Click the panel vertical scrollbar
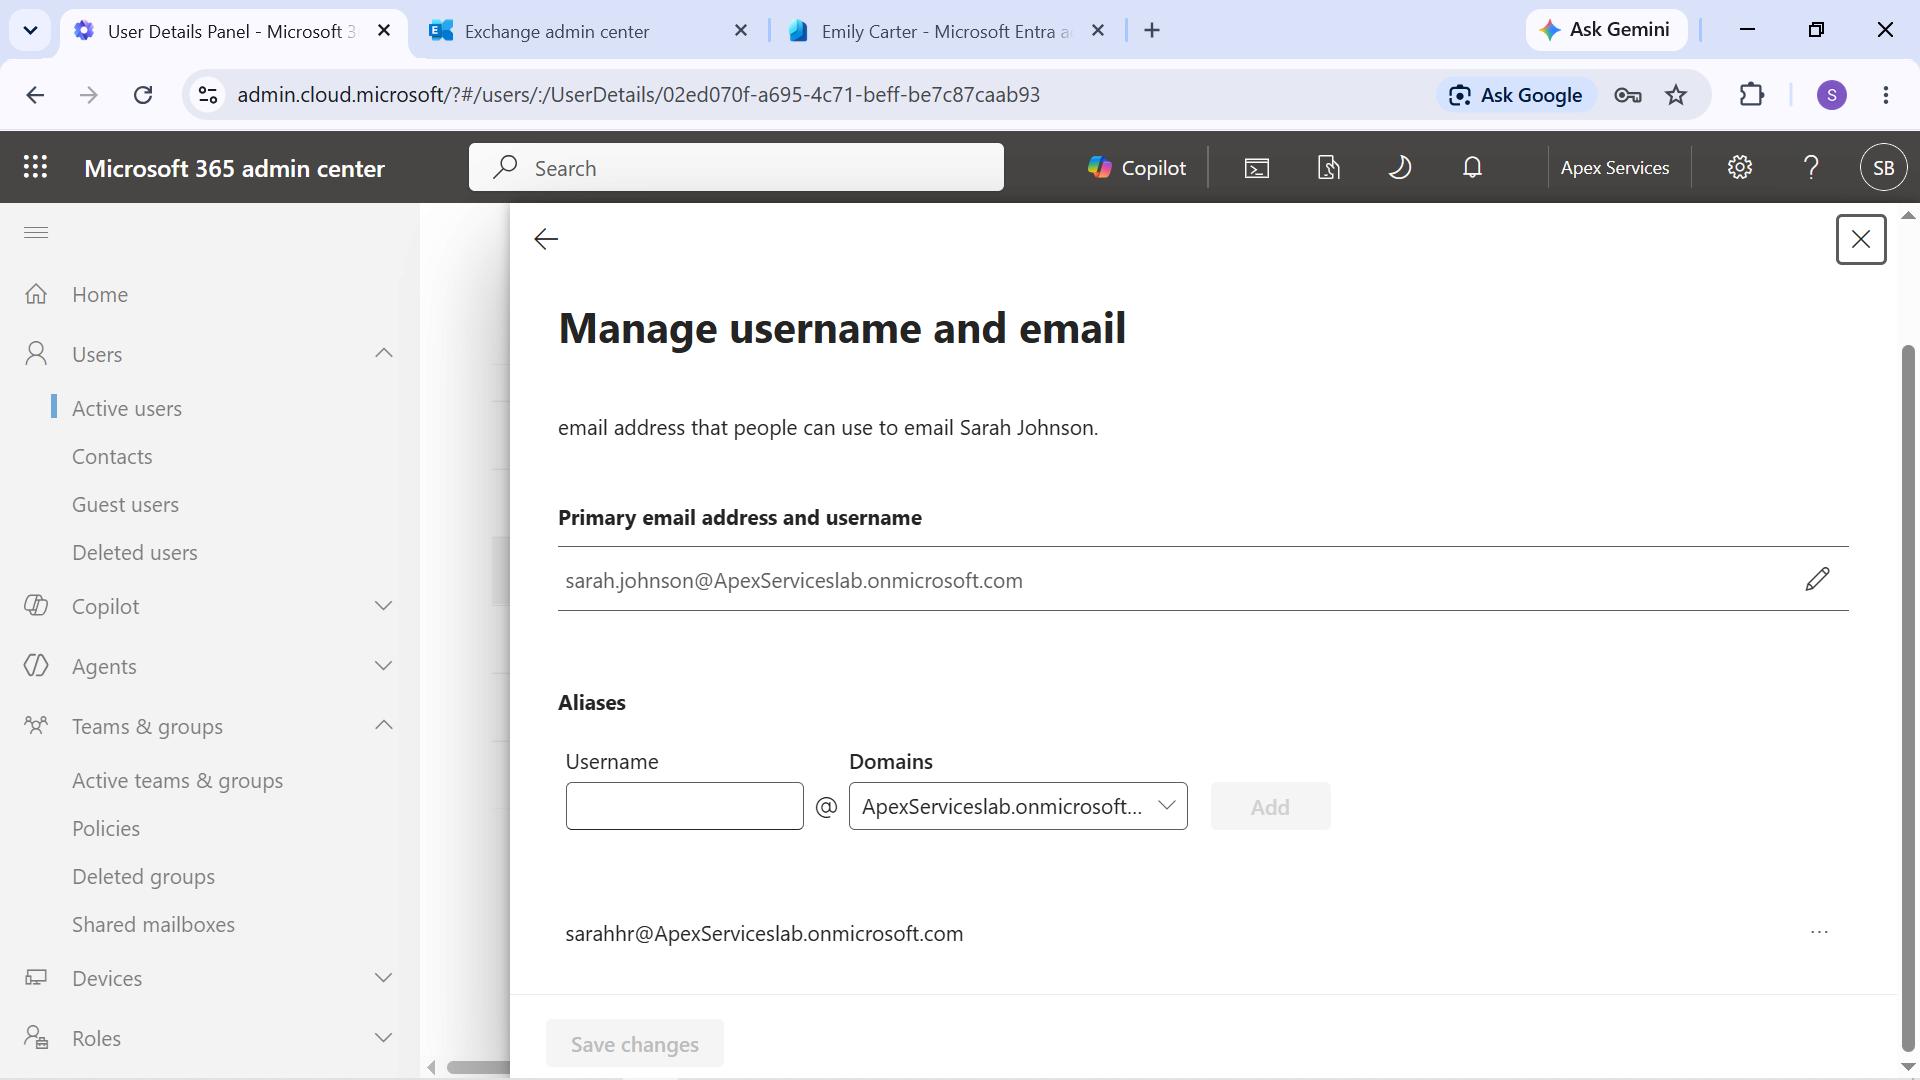 1908,698
